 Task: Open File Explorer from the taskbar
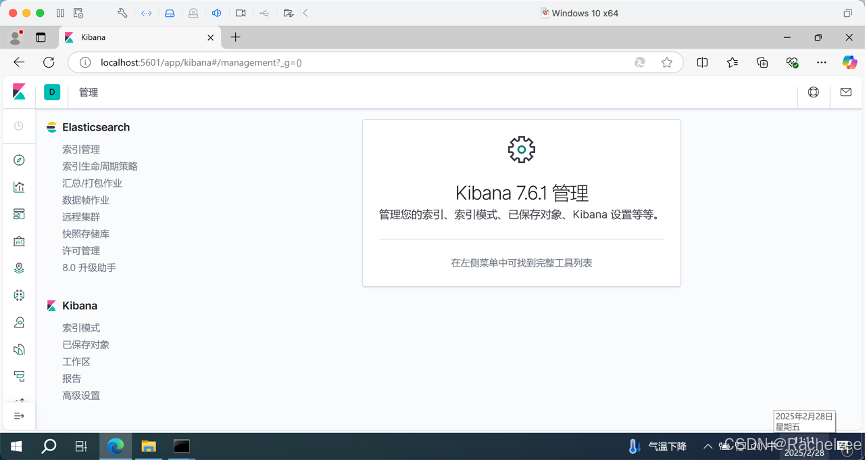[149, 446]
